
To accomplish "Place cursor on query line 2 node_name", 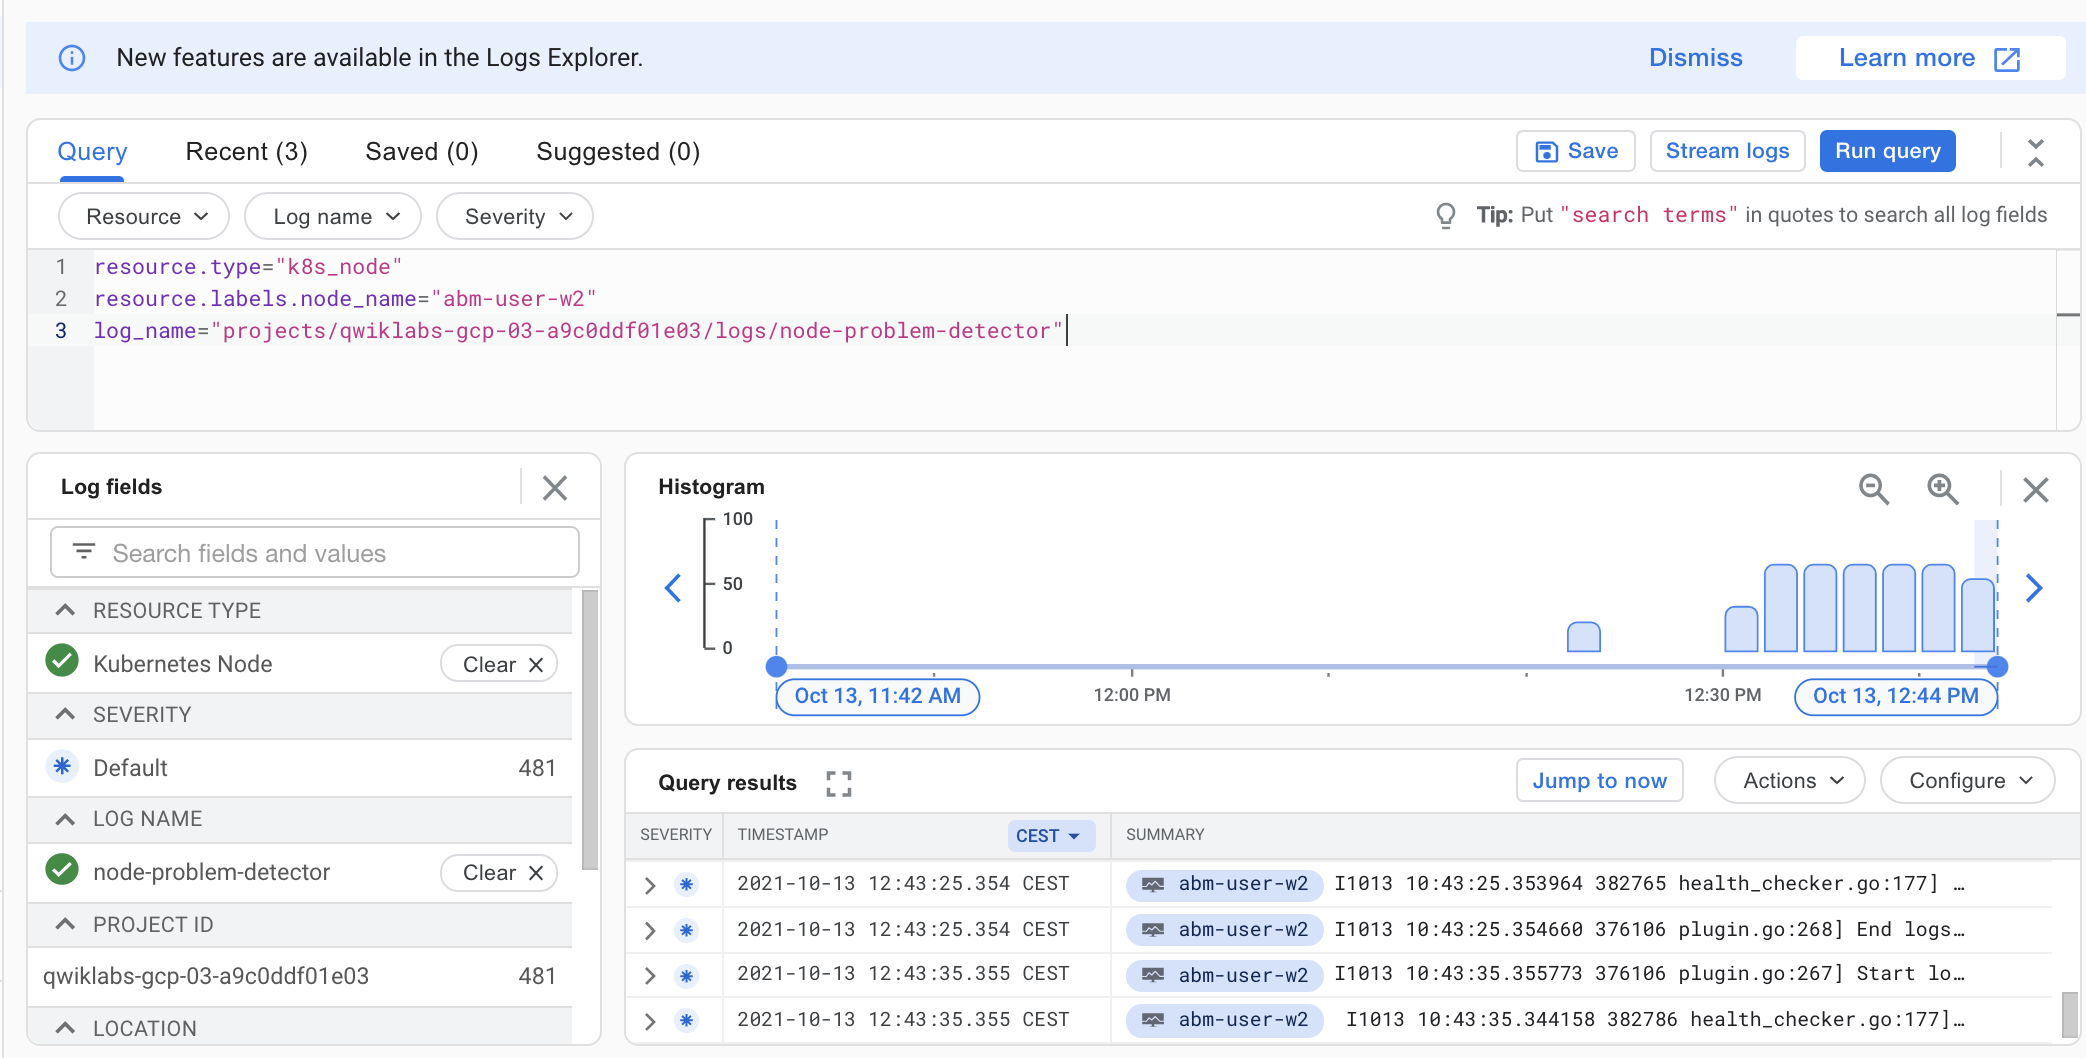I will pos(345,299).
